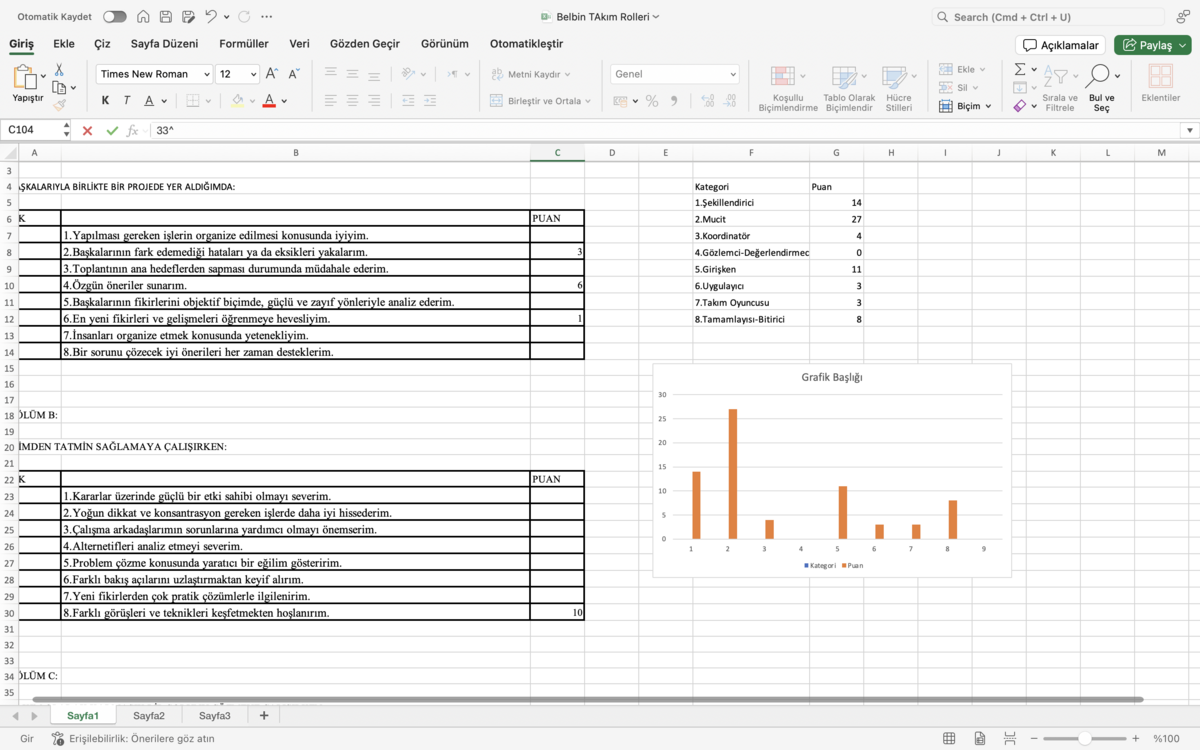Toggle the Otomatik Kaydet switch
This screenshot has width=1200, height=750.
tap(115, 17)
